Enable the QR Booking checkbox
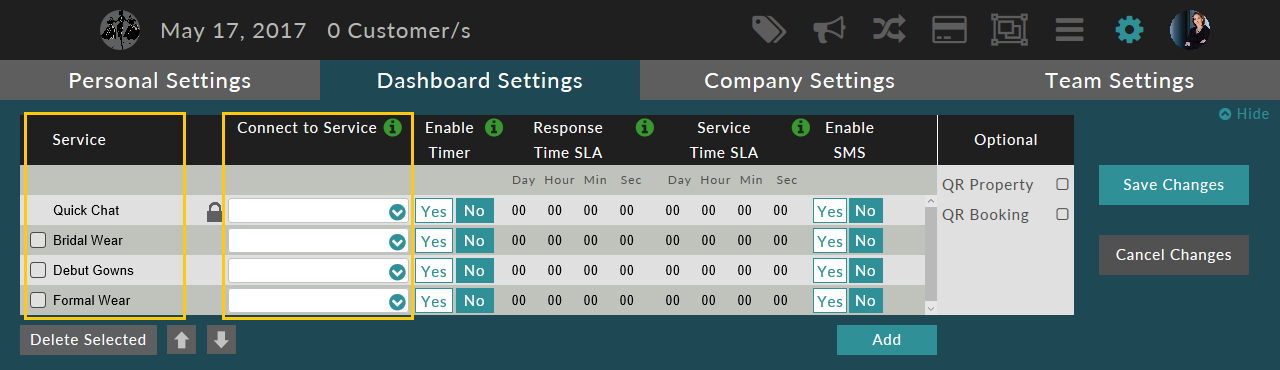 click(x=1062, y=214)
